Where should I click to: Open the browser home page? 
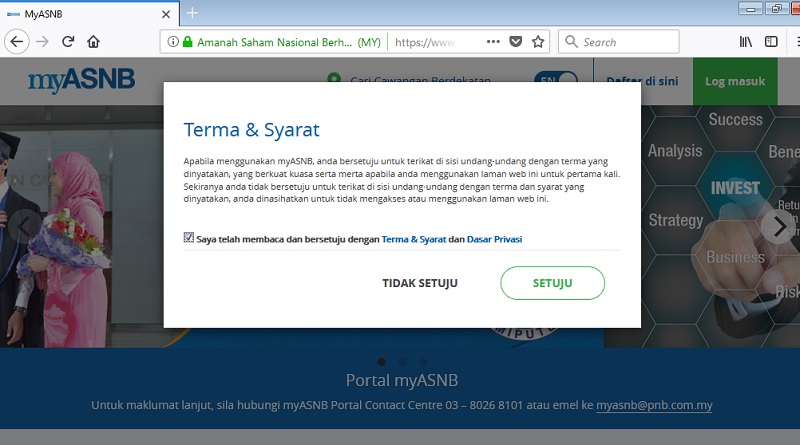pos(93,41)
